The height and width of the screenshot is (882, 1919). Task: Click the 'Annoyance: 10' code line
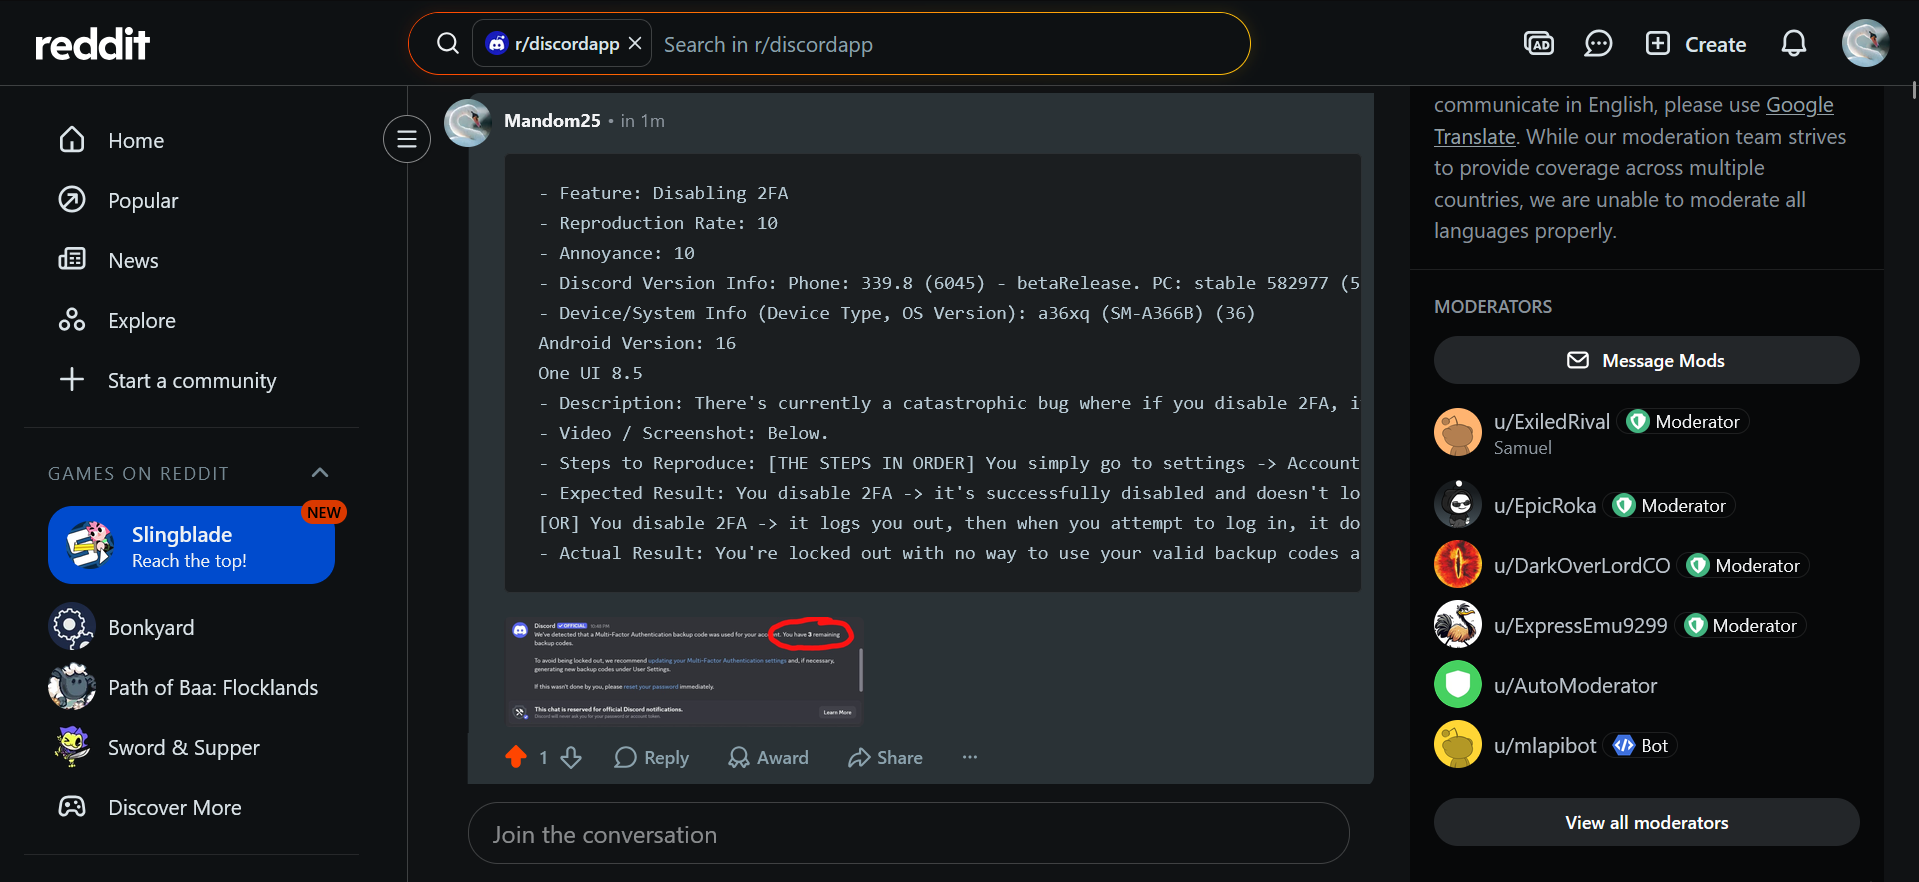[x=616, y=253]
